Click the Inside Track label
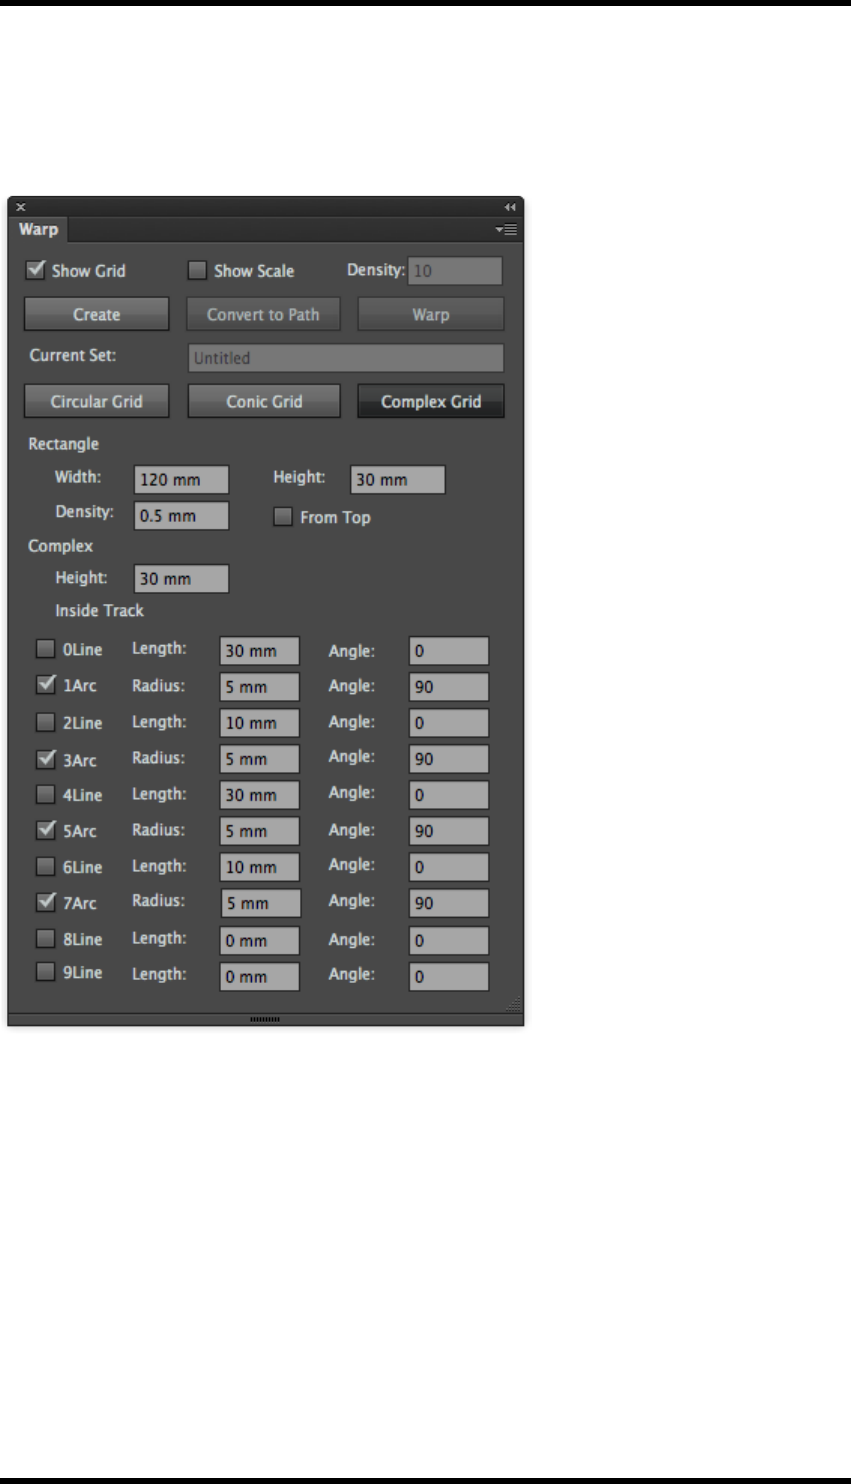This screenshot has width=851, height=1484. click(x=99, y=610)
